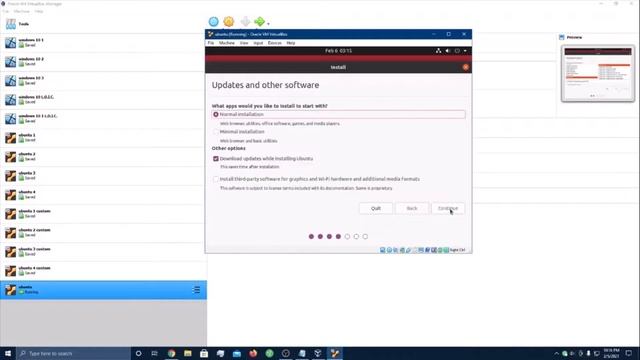Image resolution: width=640 pixels, height=360 pixels.
Task: Close the Install dialog with the orange X
Action: [x=466, y=67]
